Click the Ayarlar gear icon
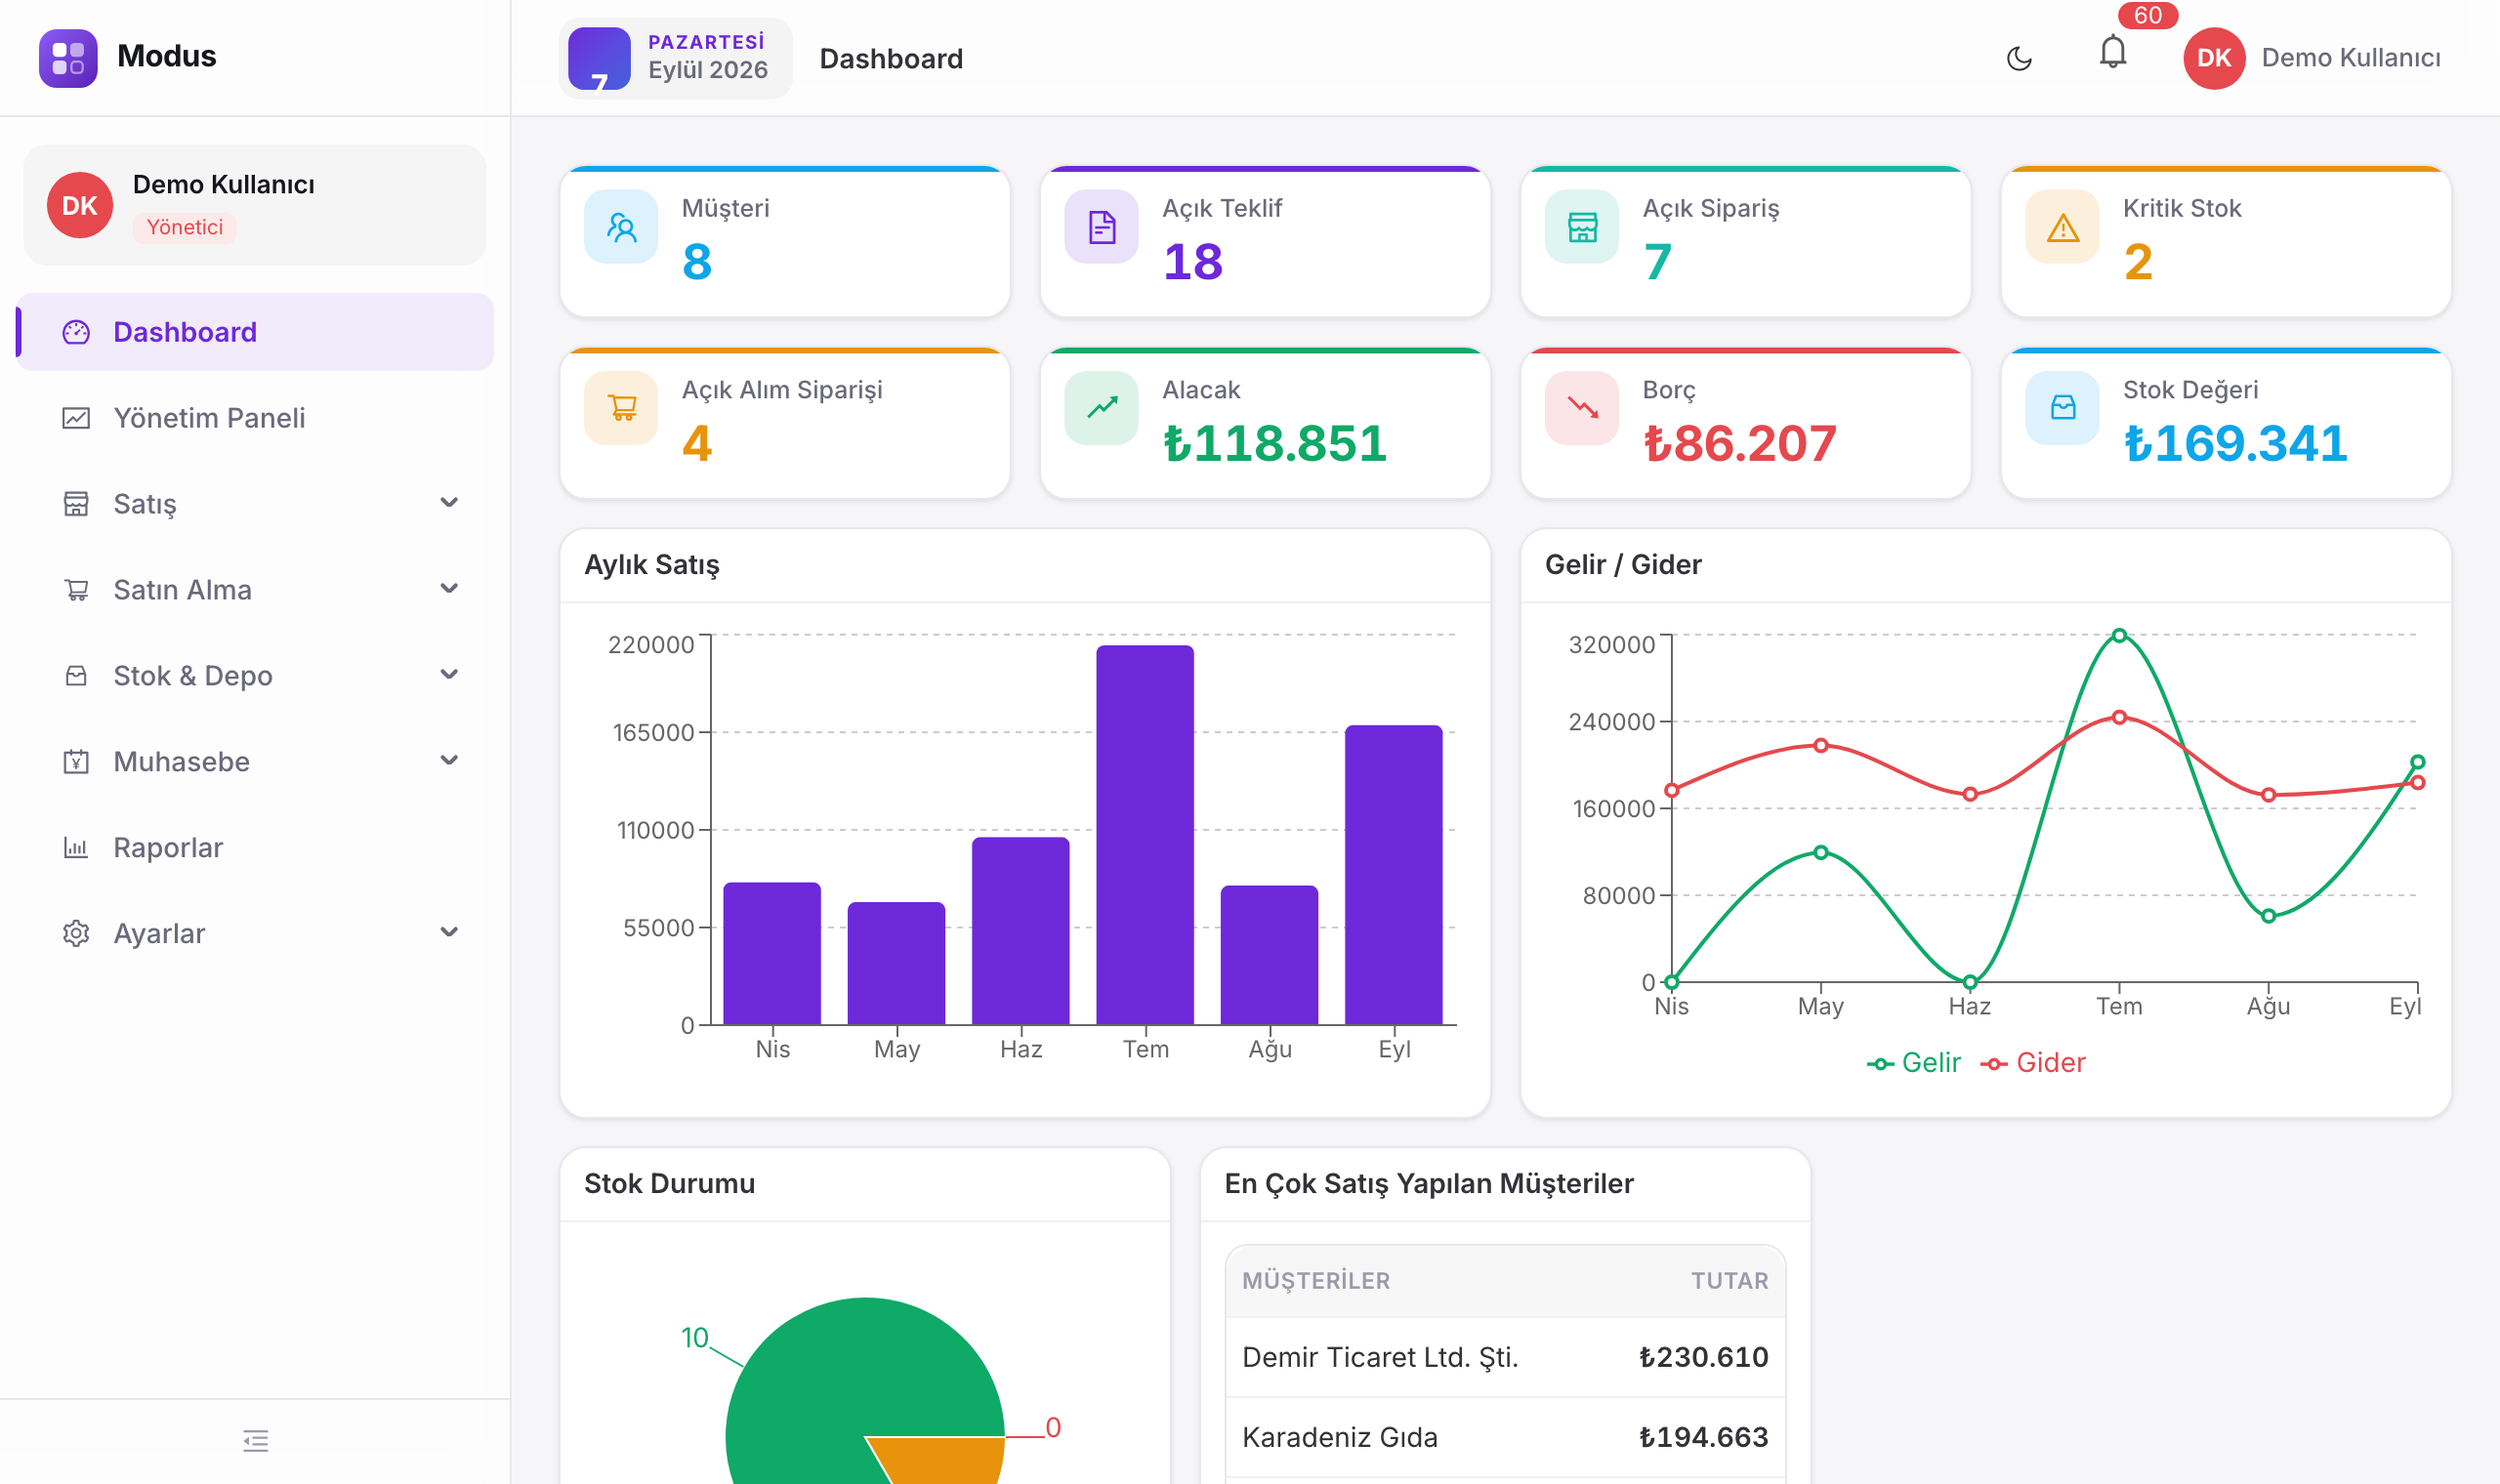 (x=76, y=934)
